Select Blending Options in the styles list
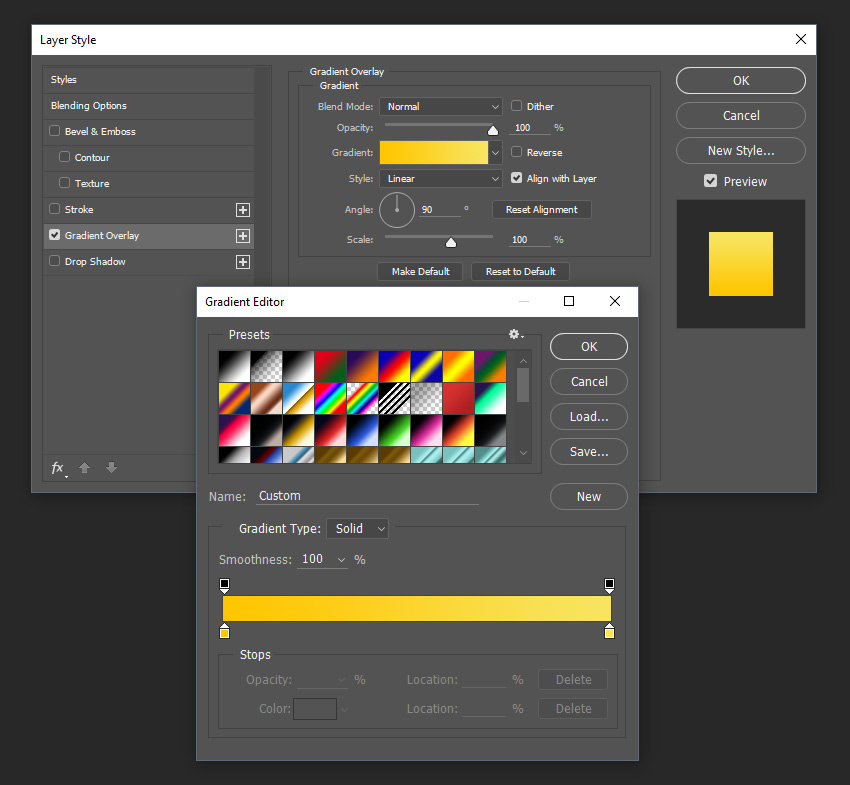This screenshot has height=785, width=850. (x=89, y=106)
